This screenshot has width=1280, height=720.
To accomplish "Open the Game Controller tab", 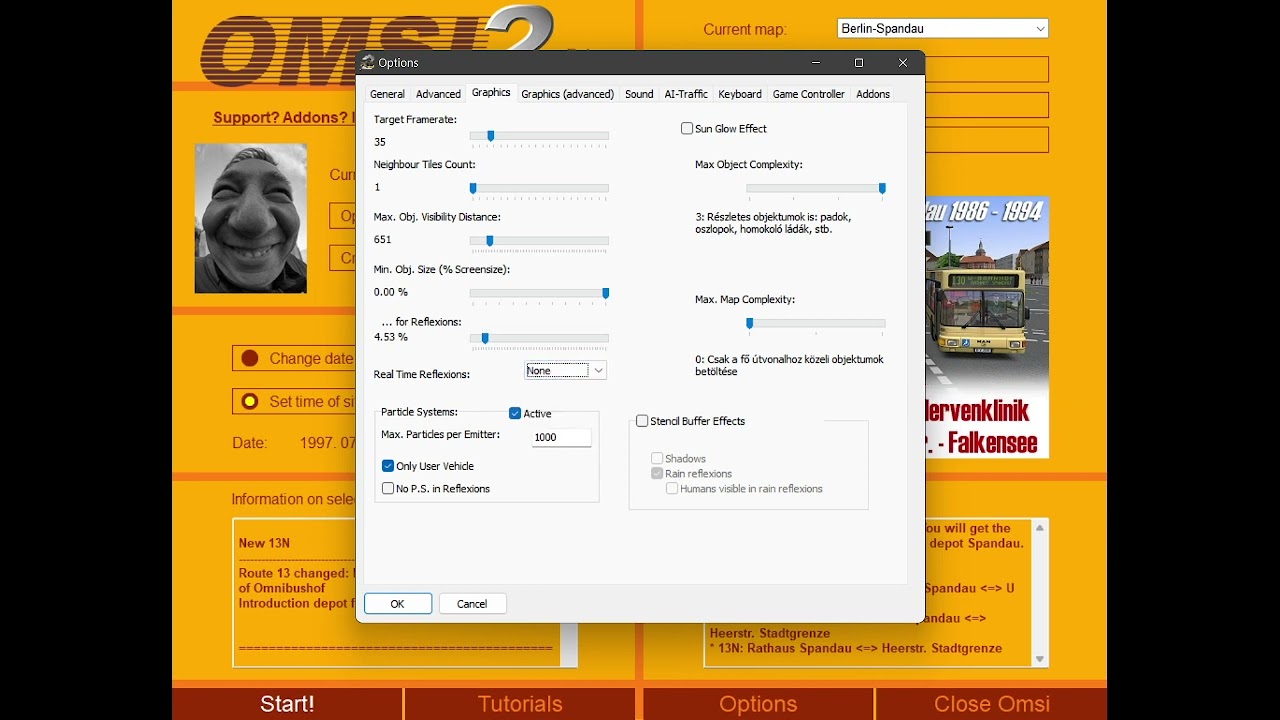I will [808, 94].
